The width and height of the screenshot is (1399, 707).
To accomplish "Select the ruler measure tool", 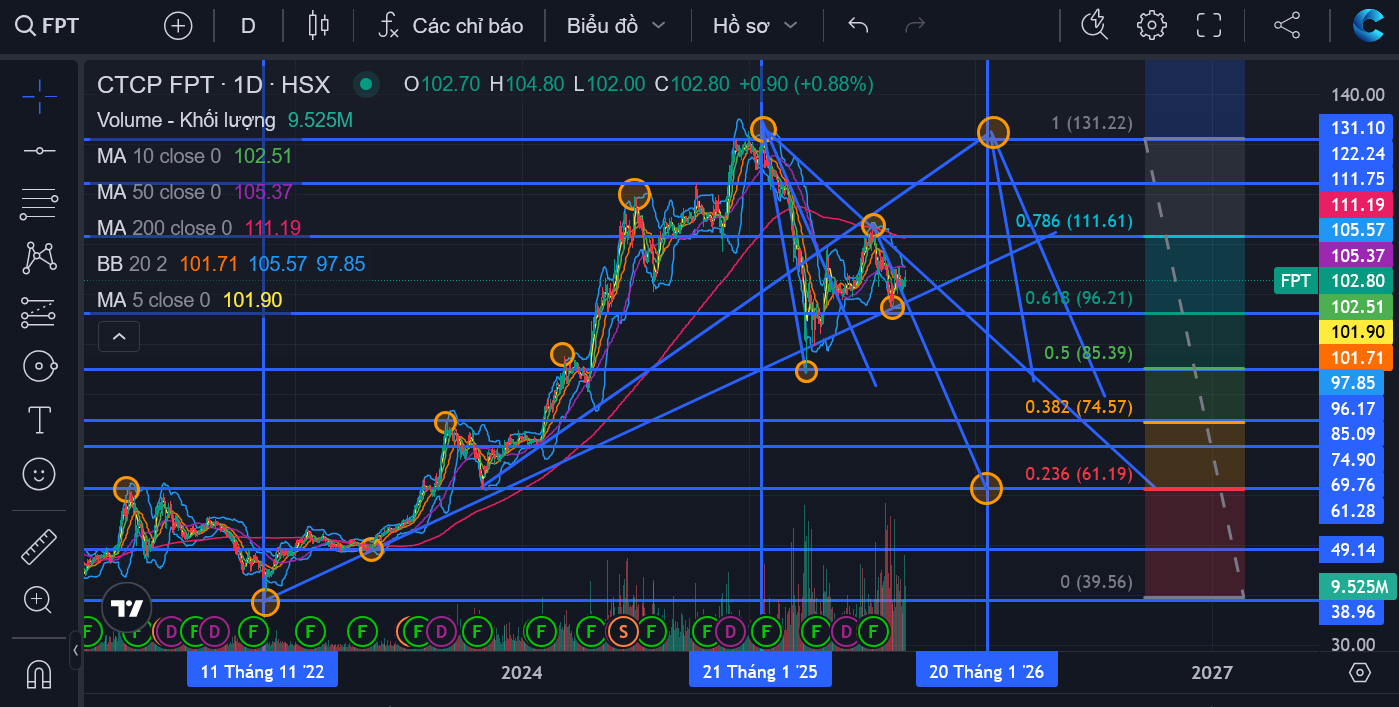I will [39, 546].
